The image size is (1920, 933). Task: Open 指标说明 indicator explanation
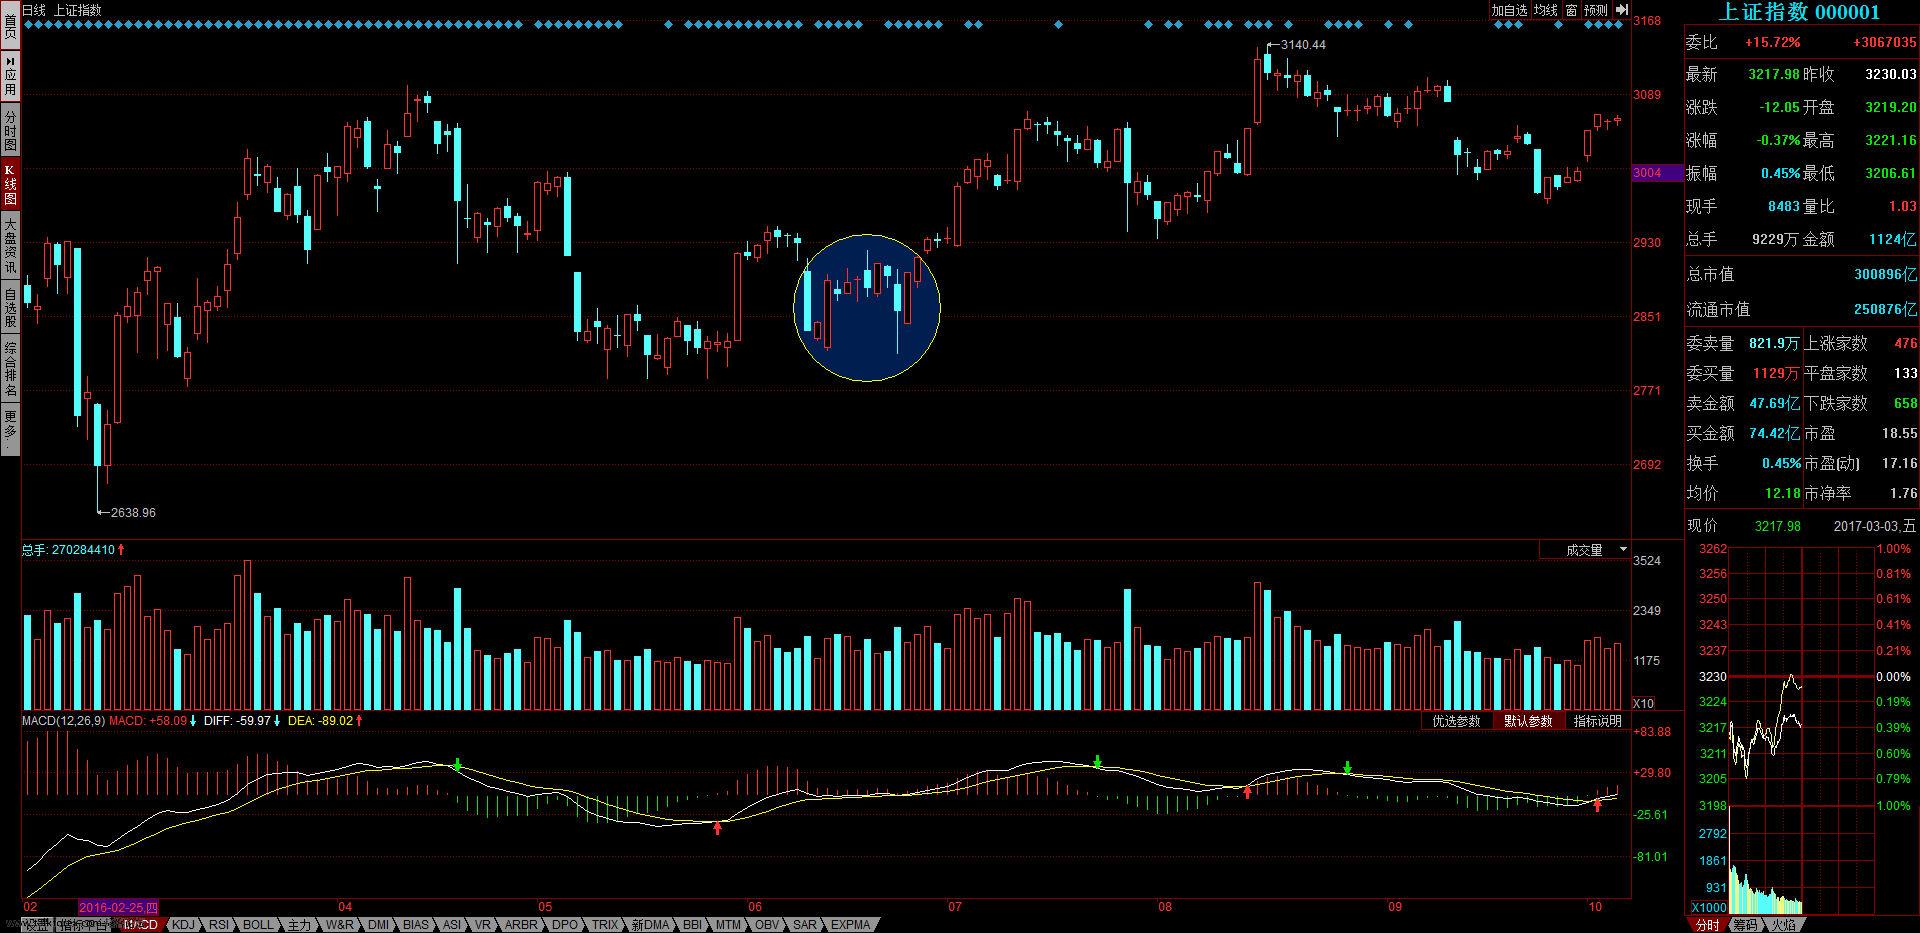[x=1597, y=721]
